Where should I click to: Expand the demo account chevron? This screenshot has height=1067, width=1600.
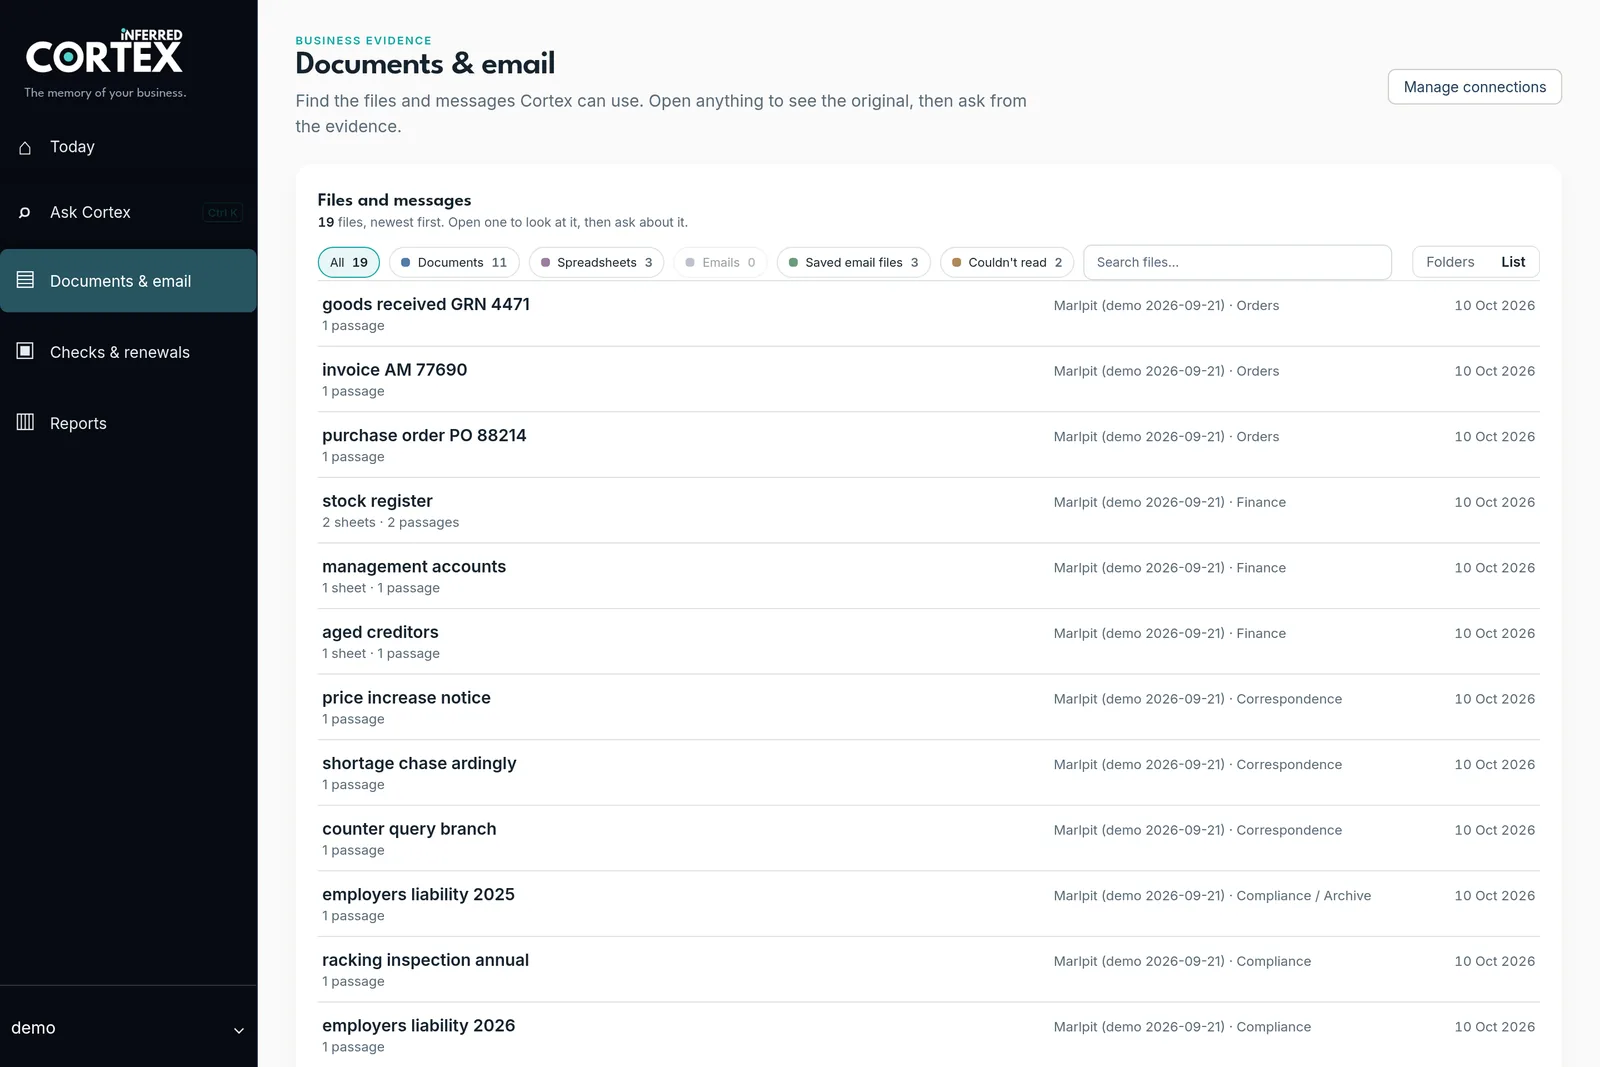coord(238,1030)
